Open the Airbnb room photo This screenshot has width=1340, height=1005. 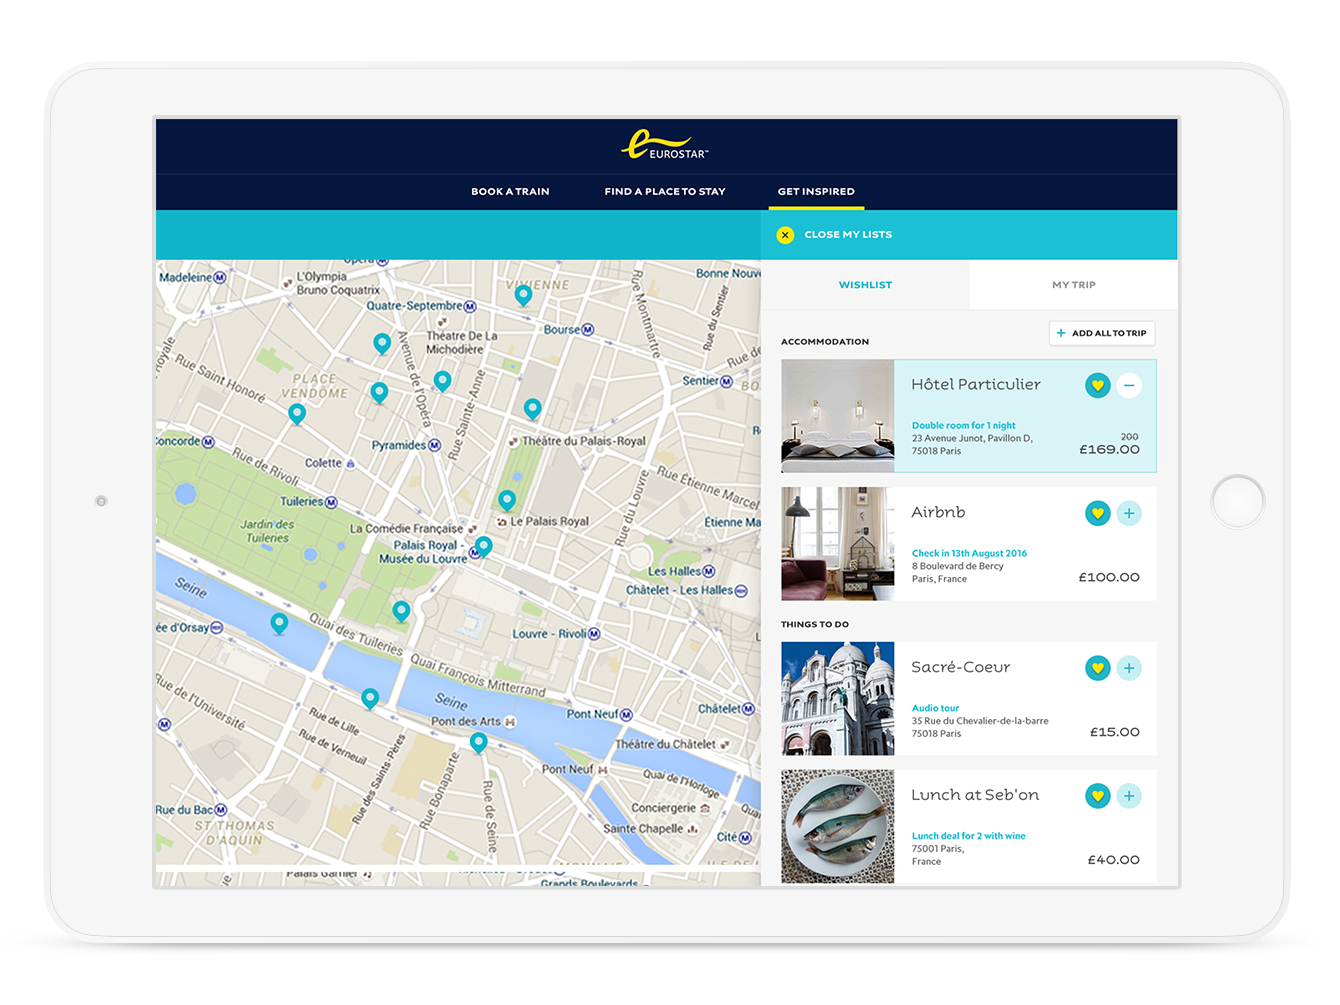click(x=838, y=544)
